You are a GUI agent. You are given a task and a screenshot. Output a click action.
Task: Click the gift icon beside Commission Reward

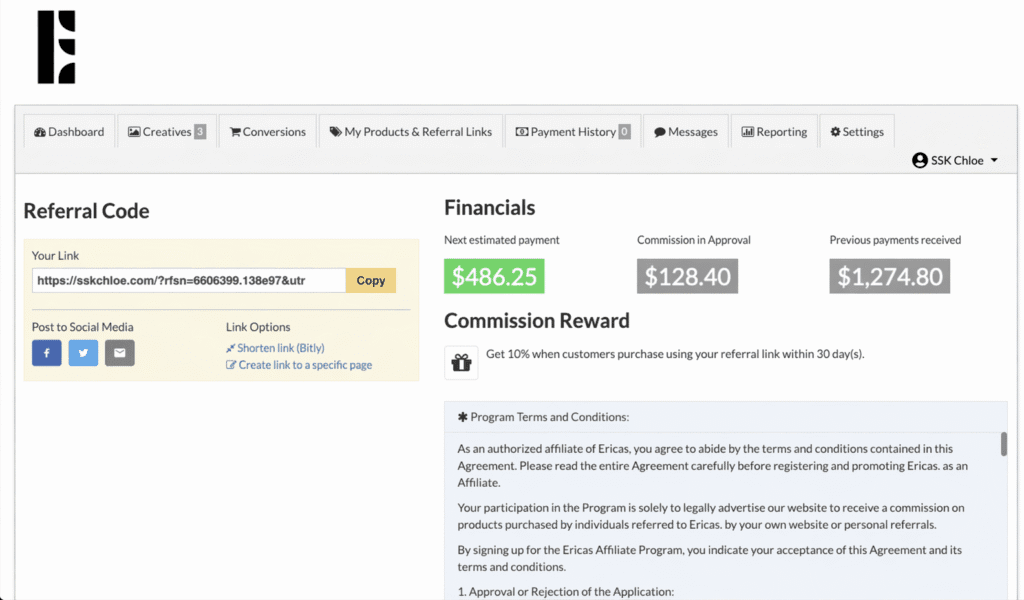click(x=461, y=362)
